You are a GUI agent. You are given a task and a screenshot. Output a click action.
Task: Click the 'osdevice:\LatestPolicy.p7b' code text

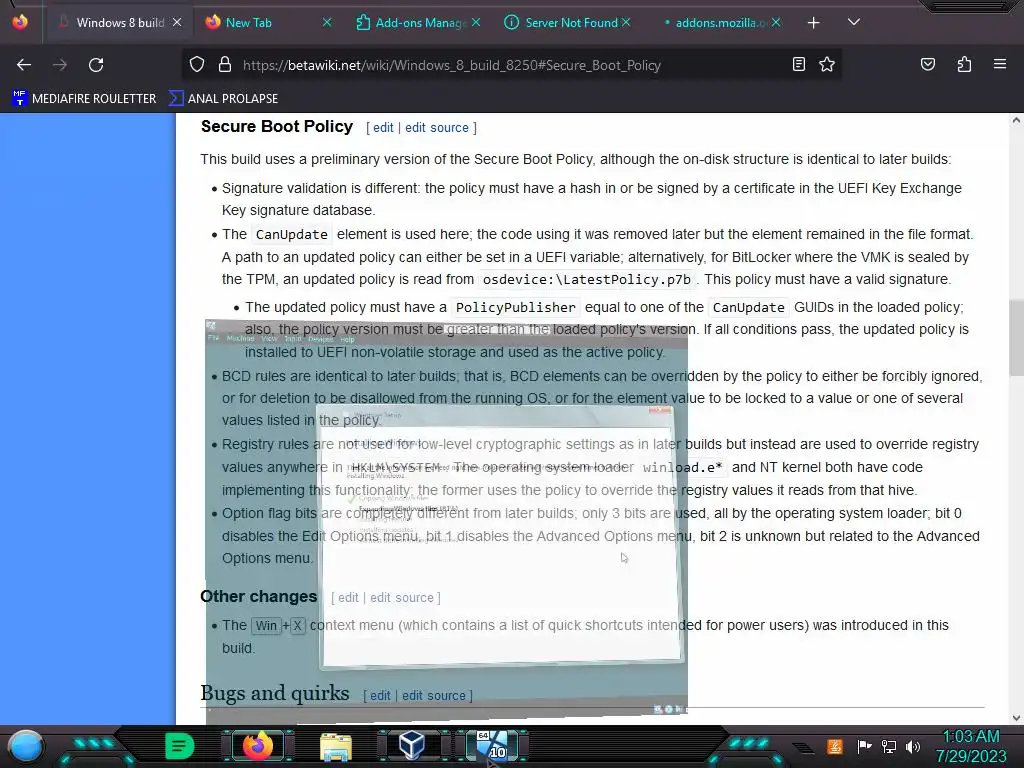(586, 280)
